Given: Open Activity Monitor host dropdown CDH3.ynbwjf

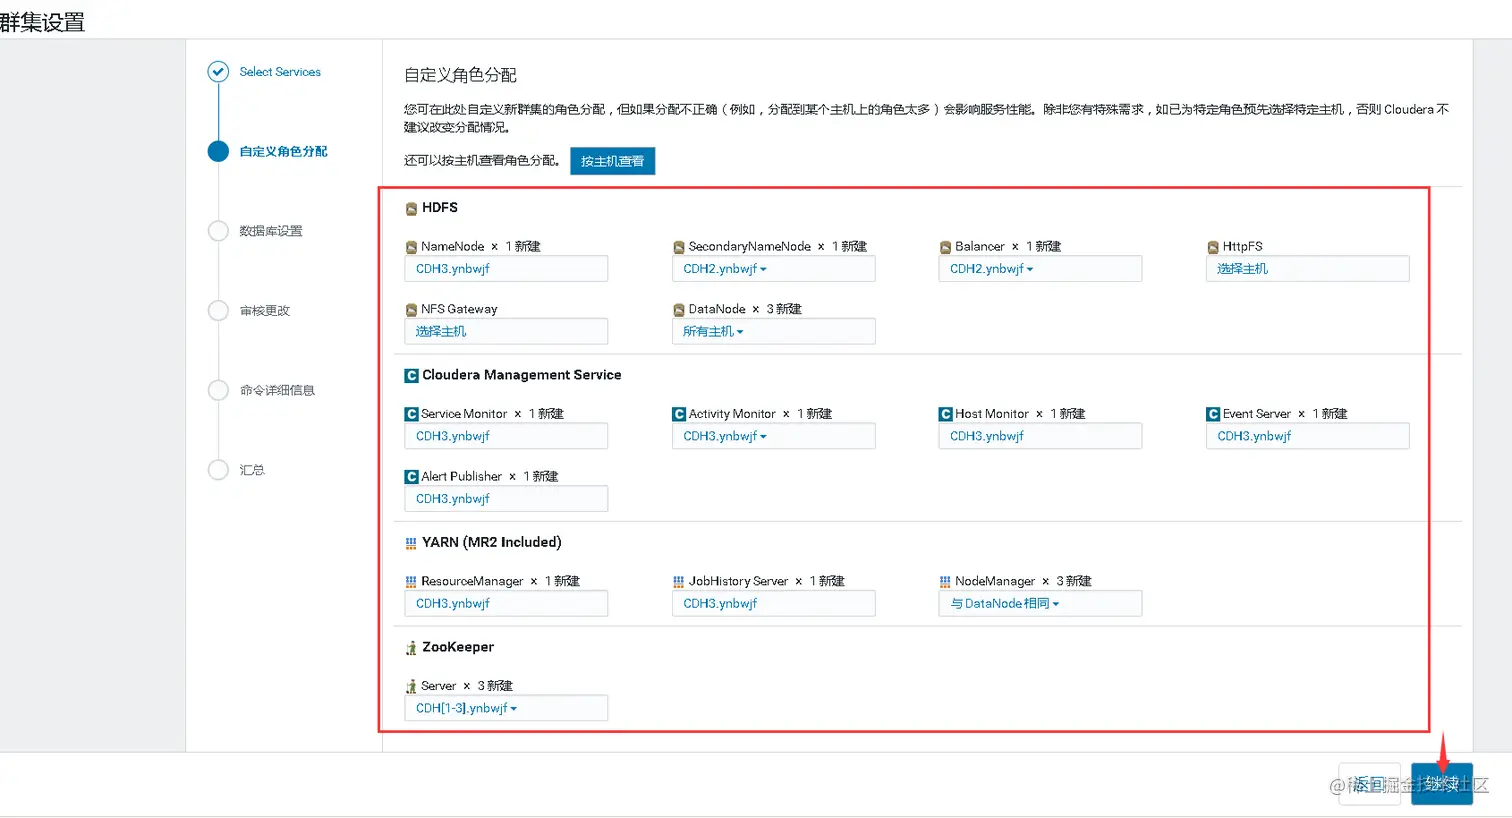Looking at the screenshot, I should (x=774, y=436).
